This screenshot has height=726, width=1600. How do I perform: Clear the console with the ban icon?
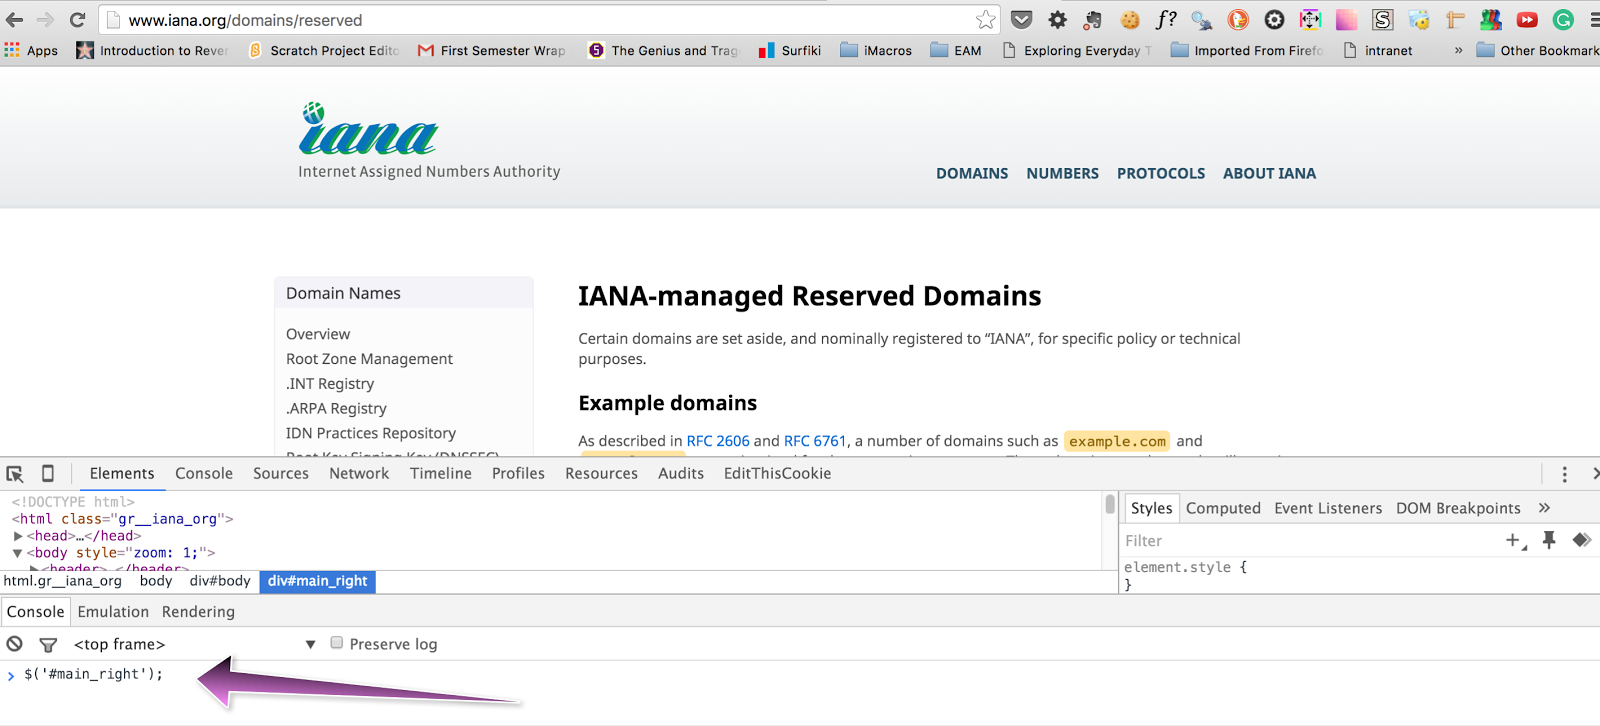point(14,644)
